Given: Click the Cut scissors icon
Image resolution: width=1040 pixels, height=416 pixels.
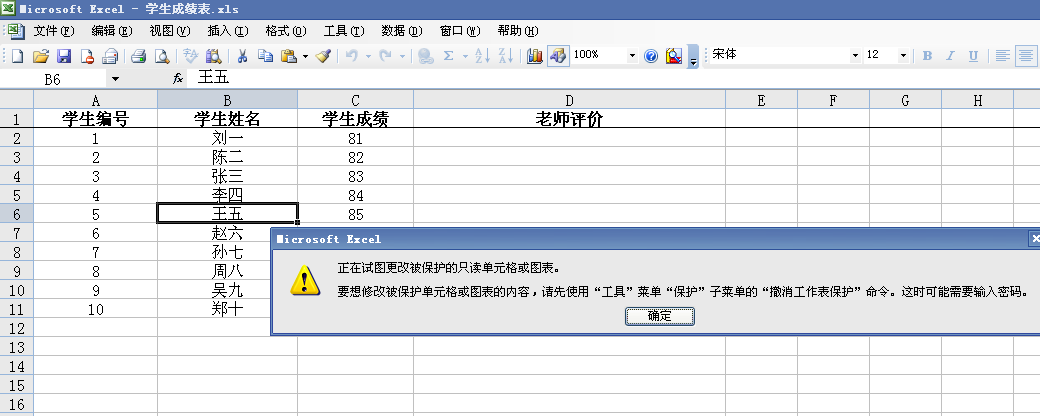Looking at the screenshot, I should coord(242,56).
